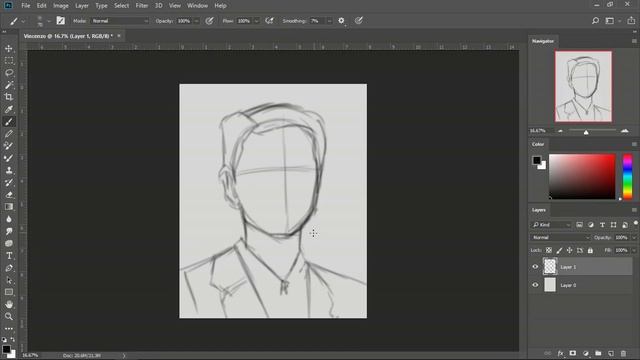Toggle lock image pixels
The height and width of the screenshot is (360, 640).
[x=559, y=250]
